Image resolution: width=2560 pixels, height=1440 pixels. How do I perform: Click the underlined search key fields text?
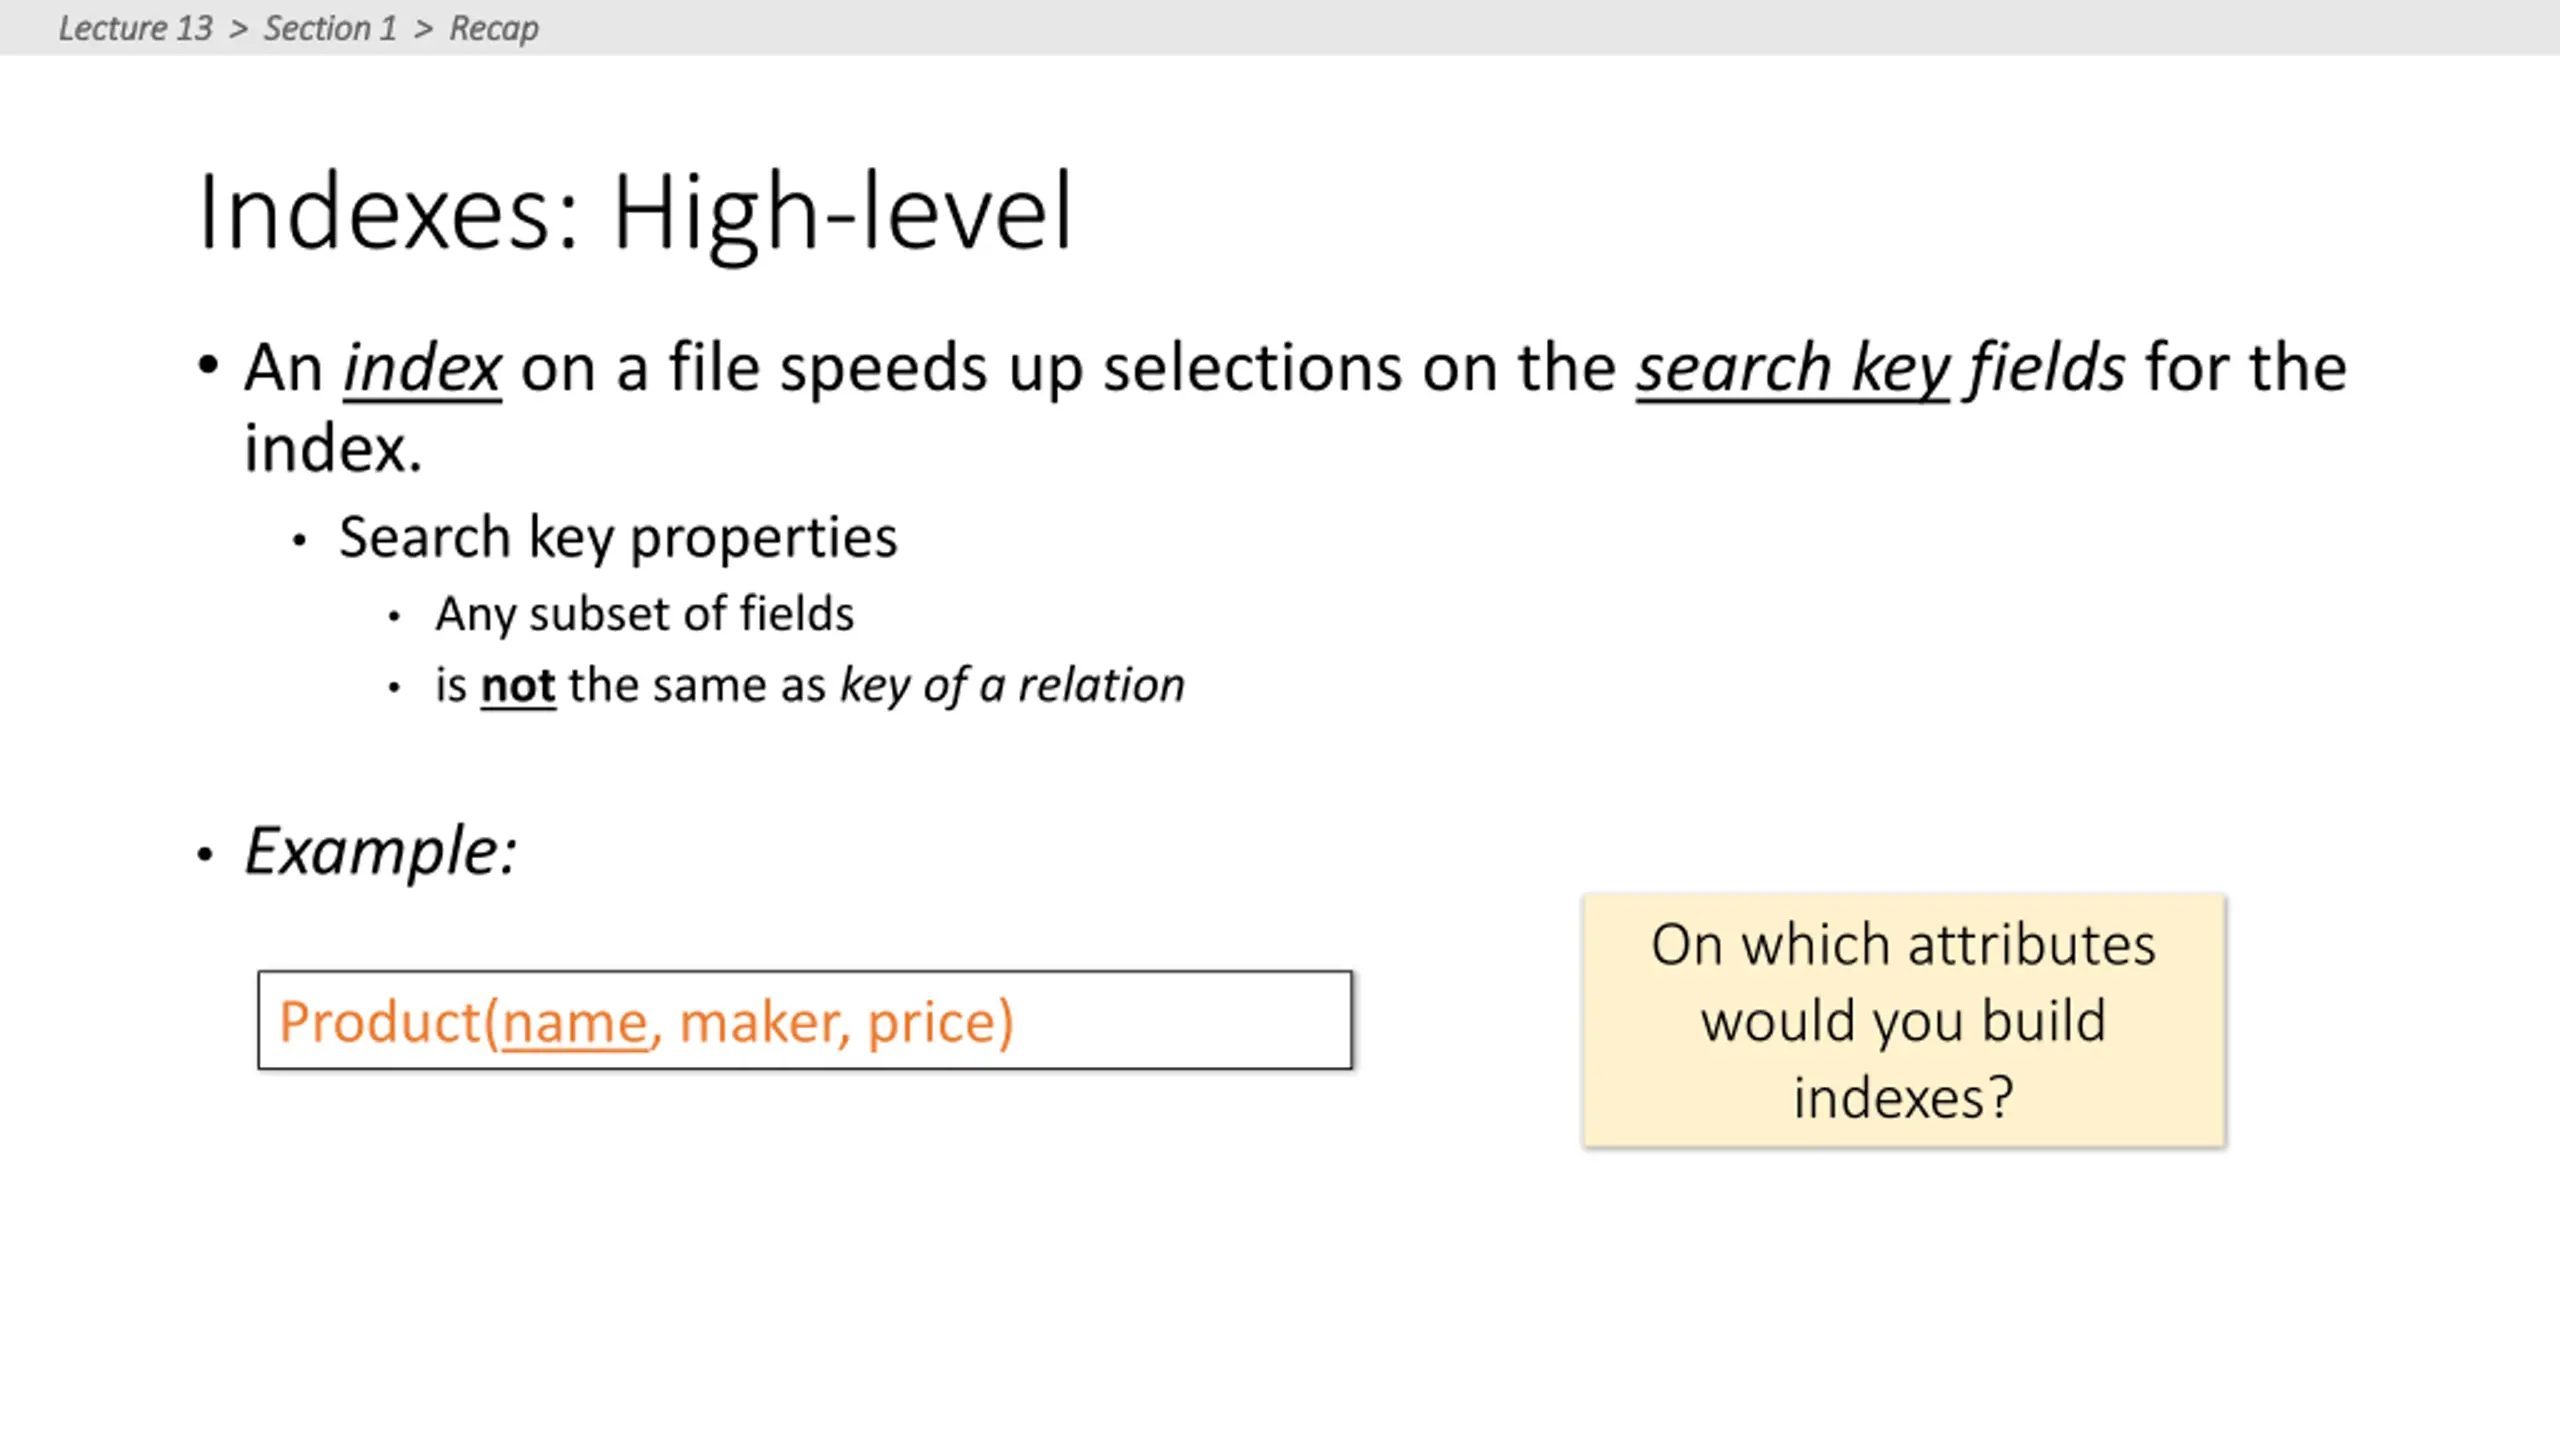pos(1880,370)
